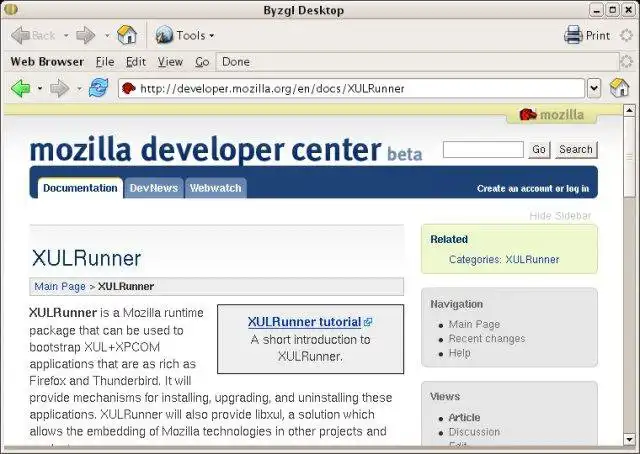
Task: Click the Main Page breadcrumb link
Action: pos(60,287)
